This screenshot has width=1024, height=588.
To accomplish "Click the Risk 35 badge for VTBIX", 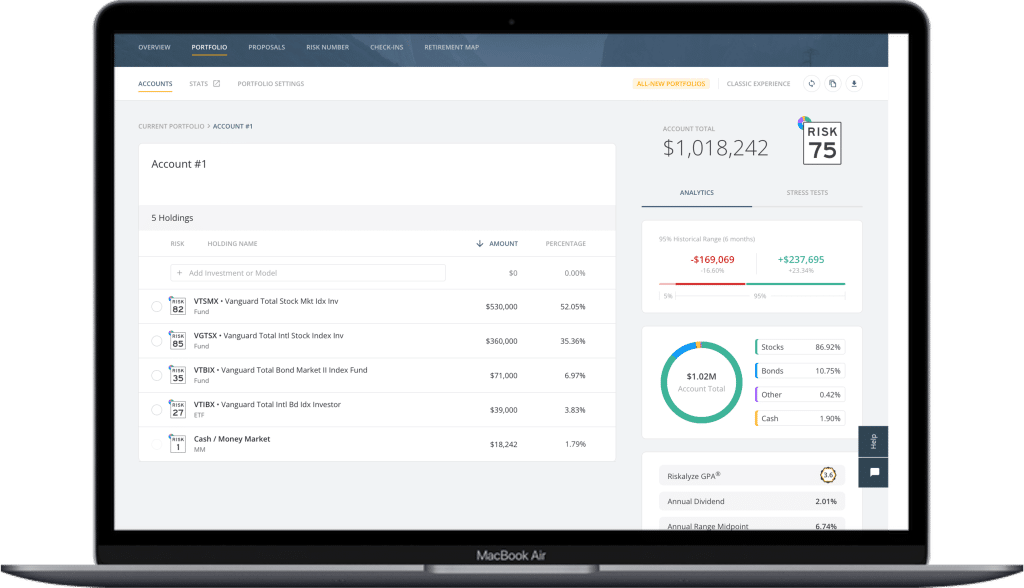I will click(178, 375).
